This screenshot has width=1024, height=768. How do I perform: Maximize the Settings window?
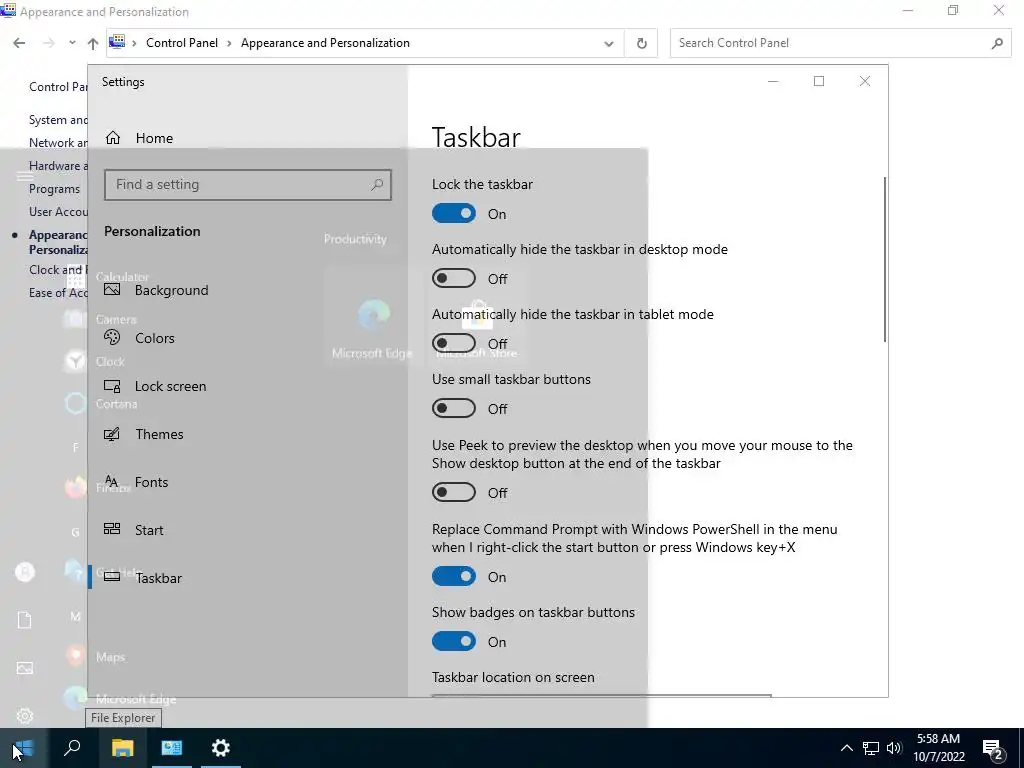click(x=819, y=81)
